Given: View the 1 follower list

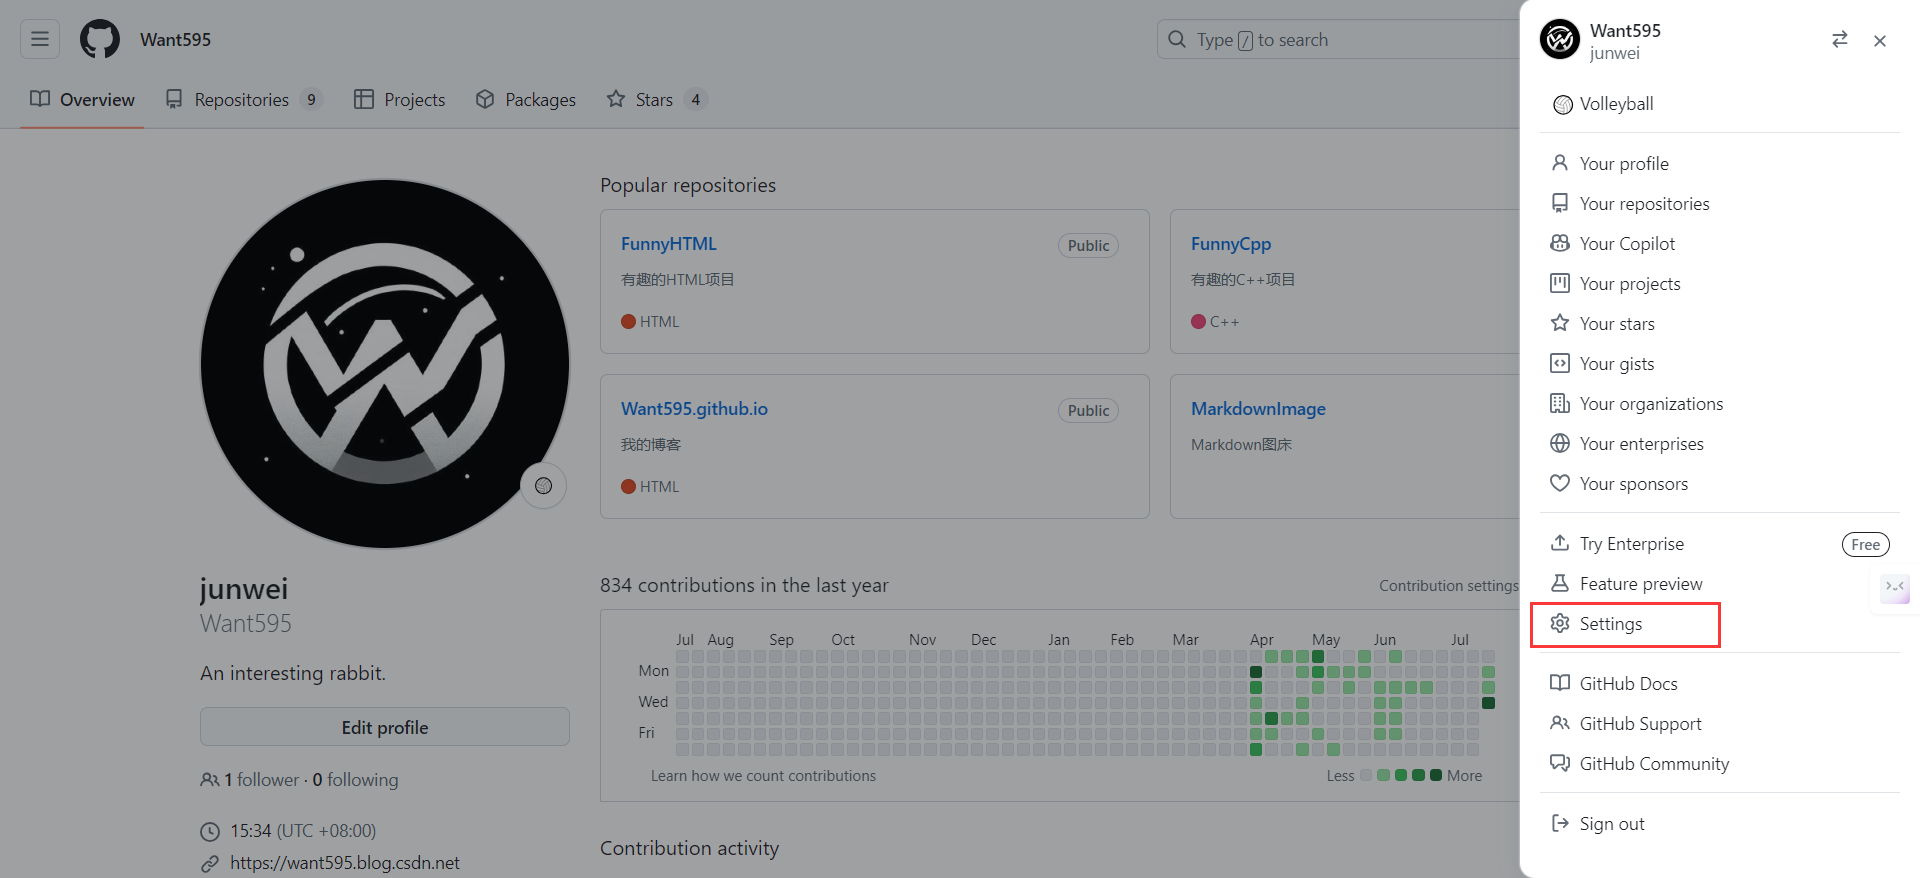Looking at the screenshot, I should (x=261, y=779).
